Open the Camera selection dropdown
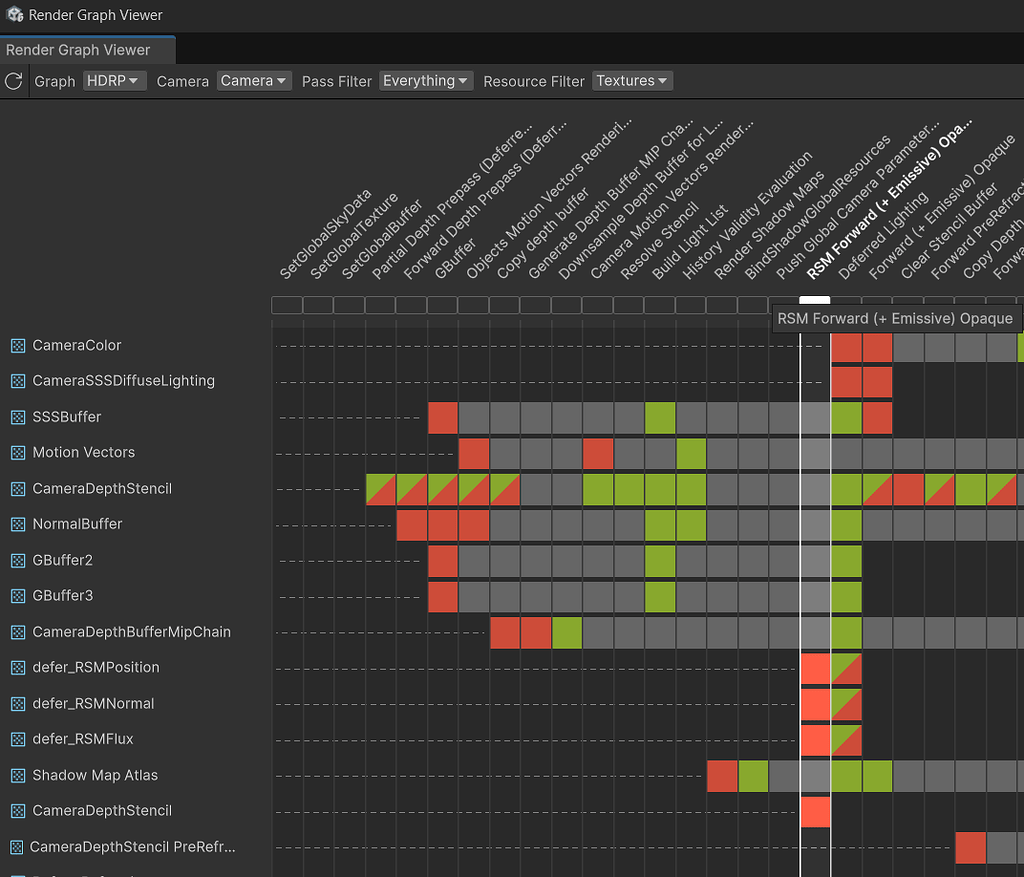Viewport: 1024px width, 877px height. coord(253,81)
